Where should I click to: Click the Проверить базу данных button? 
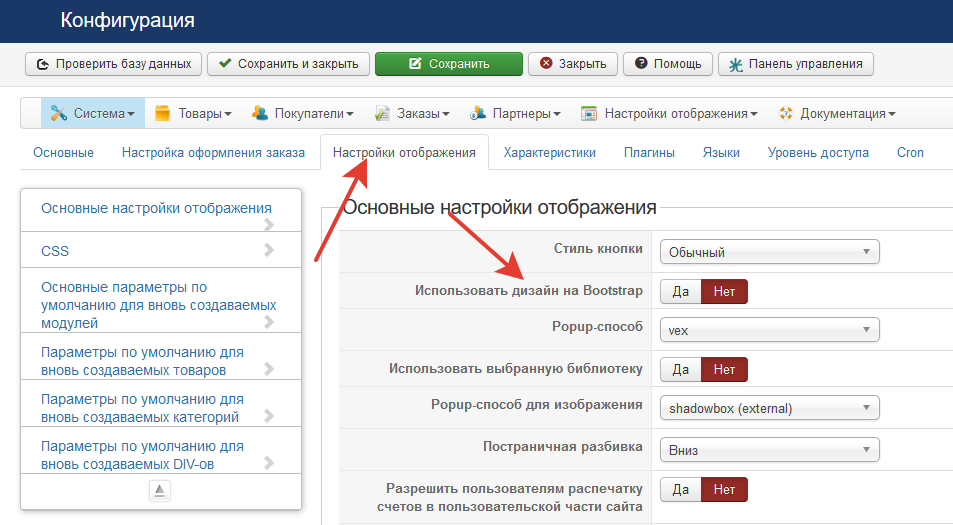(x=113, y=64)
